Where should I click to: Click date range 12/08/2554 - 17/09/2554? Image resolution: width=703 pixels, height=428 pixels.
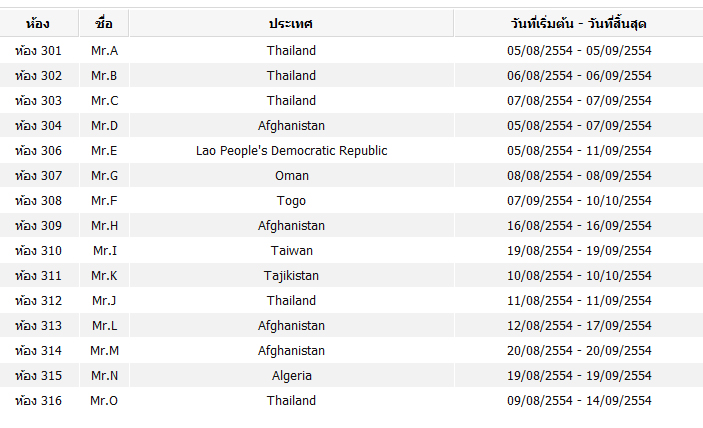tap(578, 325)
